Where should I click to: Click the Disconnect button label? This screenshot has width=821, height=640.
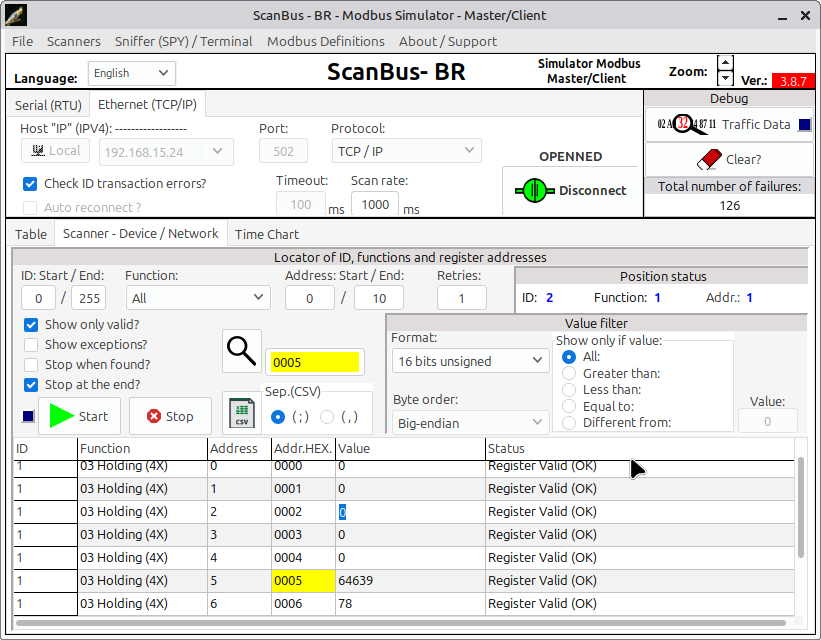point(593,191)
